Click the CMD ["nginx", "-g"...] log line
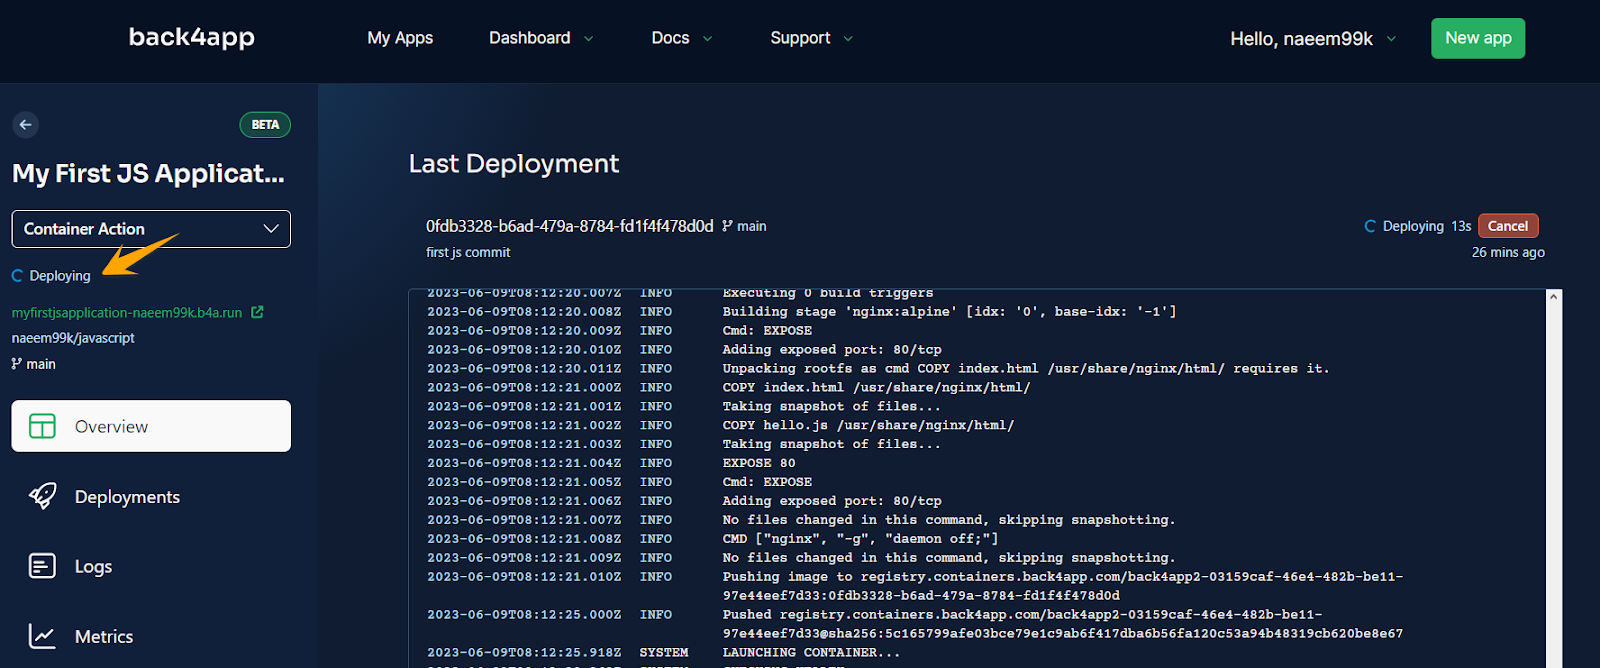The width and height of the screenshot is (1600, 668). 860,539
